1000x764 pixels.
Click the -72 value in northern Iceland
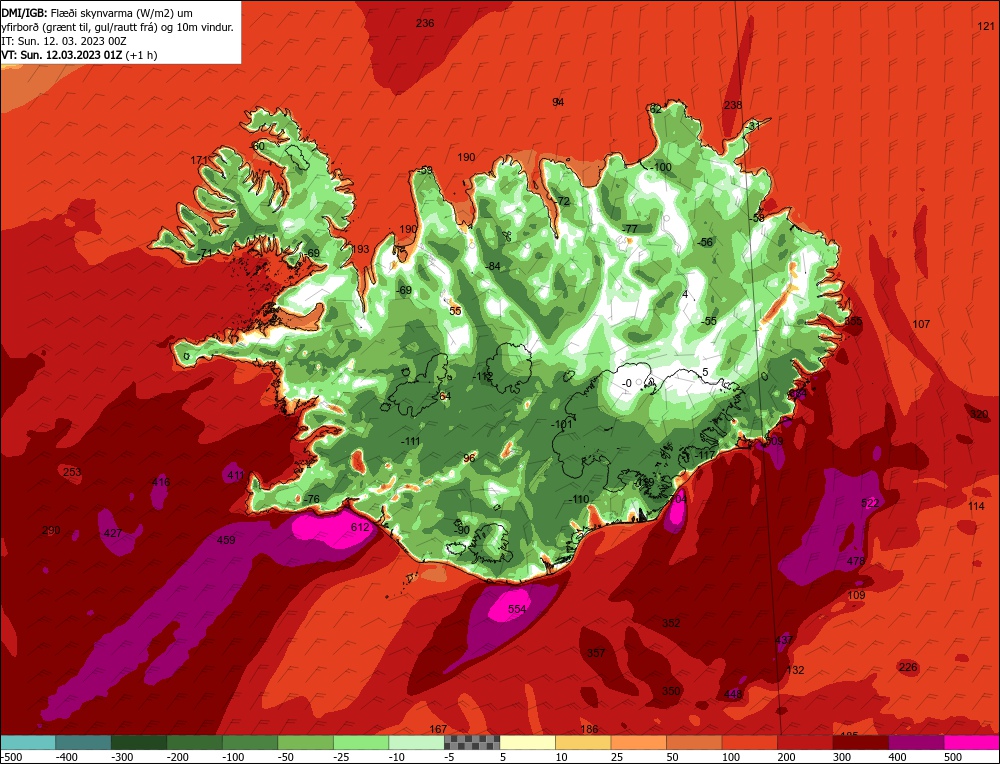(x=562, y=201)
